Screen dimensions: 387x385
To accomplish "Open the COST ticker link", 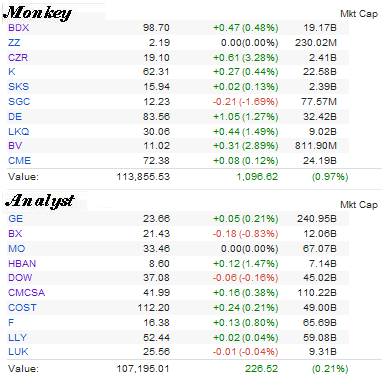I will [x=22, y=308].
